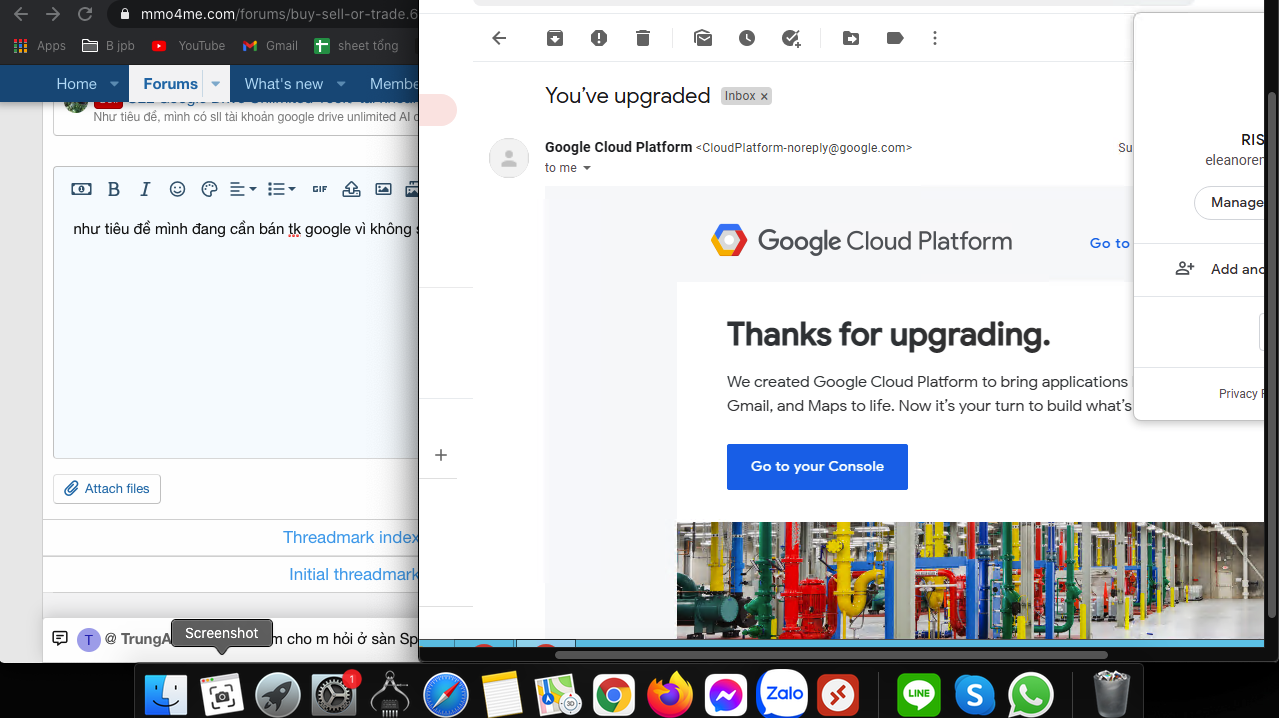
Task: Open Gmail More options three-dot menu
Action: coord(935,38)
